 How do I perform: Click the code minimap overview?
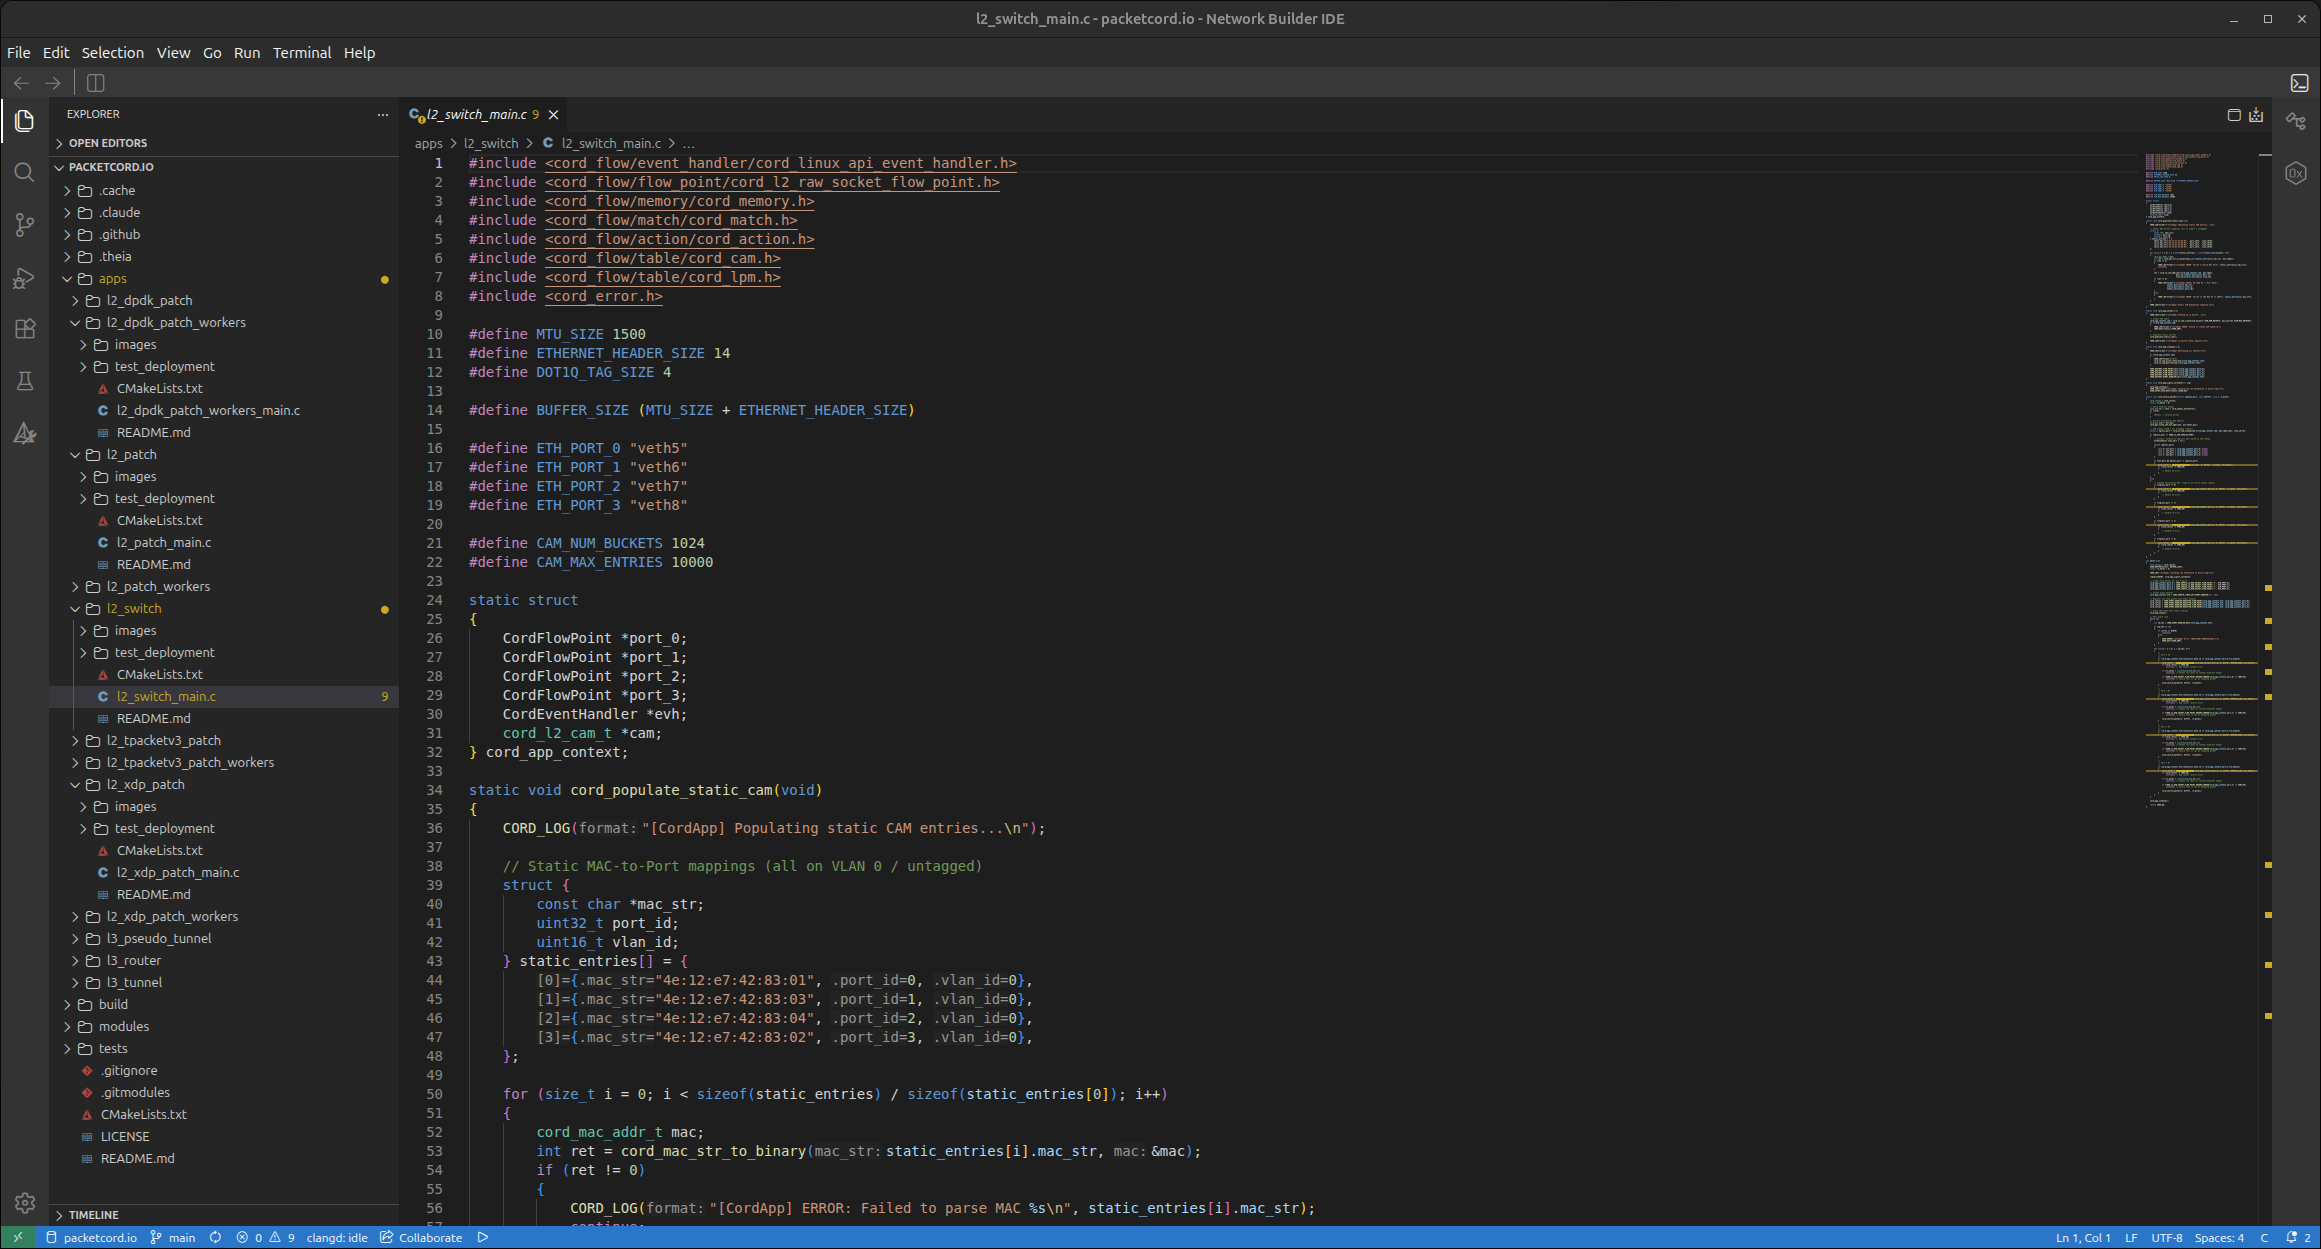click(2199, 480)
